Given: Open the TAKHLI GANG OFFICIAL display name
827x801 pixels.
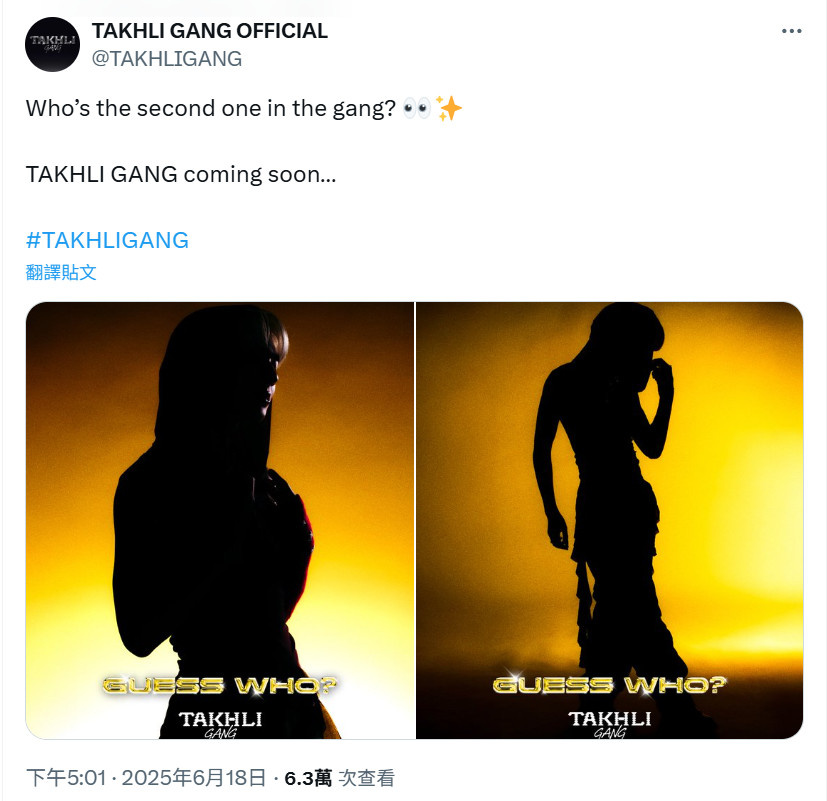Looking at the screenshot, I should click(209, 31).
